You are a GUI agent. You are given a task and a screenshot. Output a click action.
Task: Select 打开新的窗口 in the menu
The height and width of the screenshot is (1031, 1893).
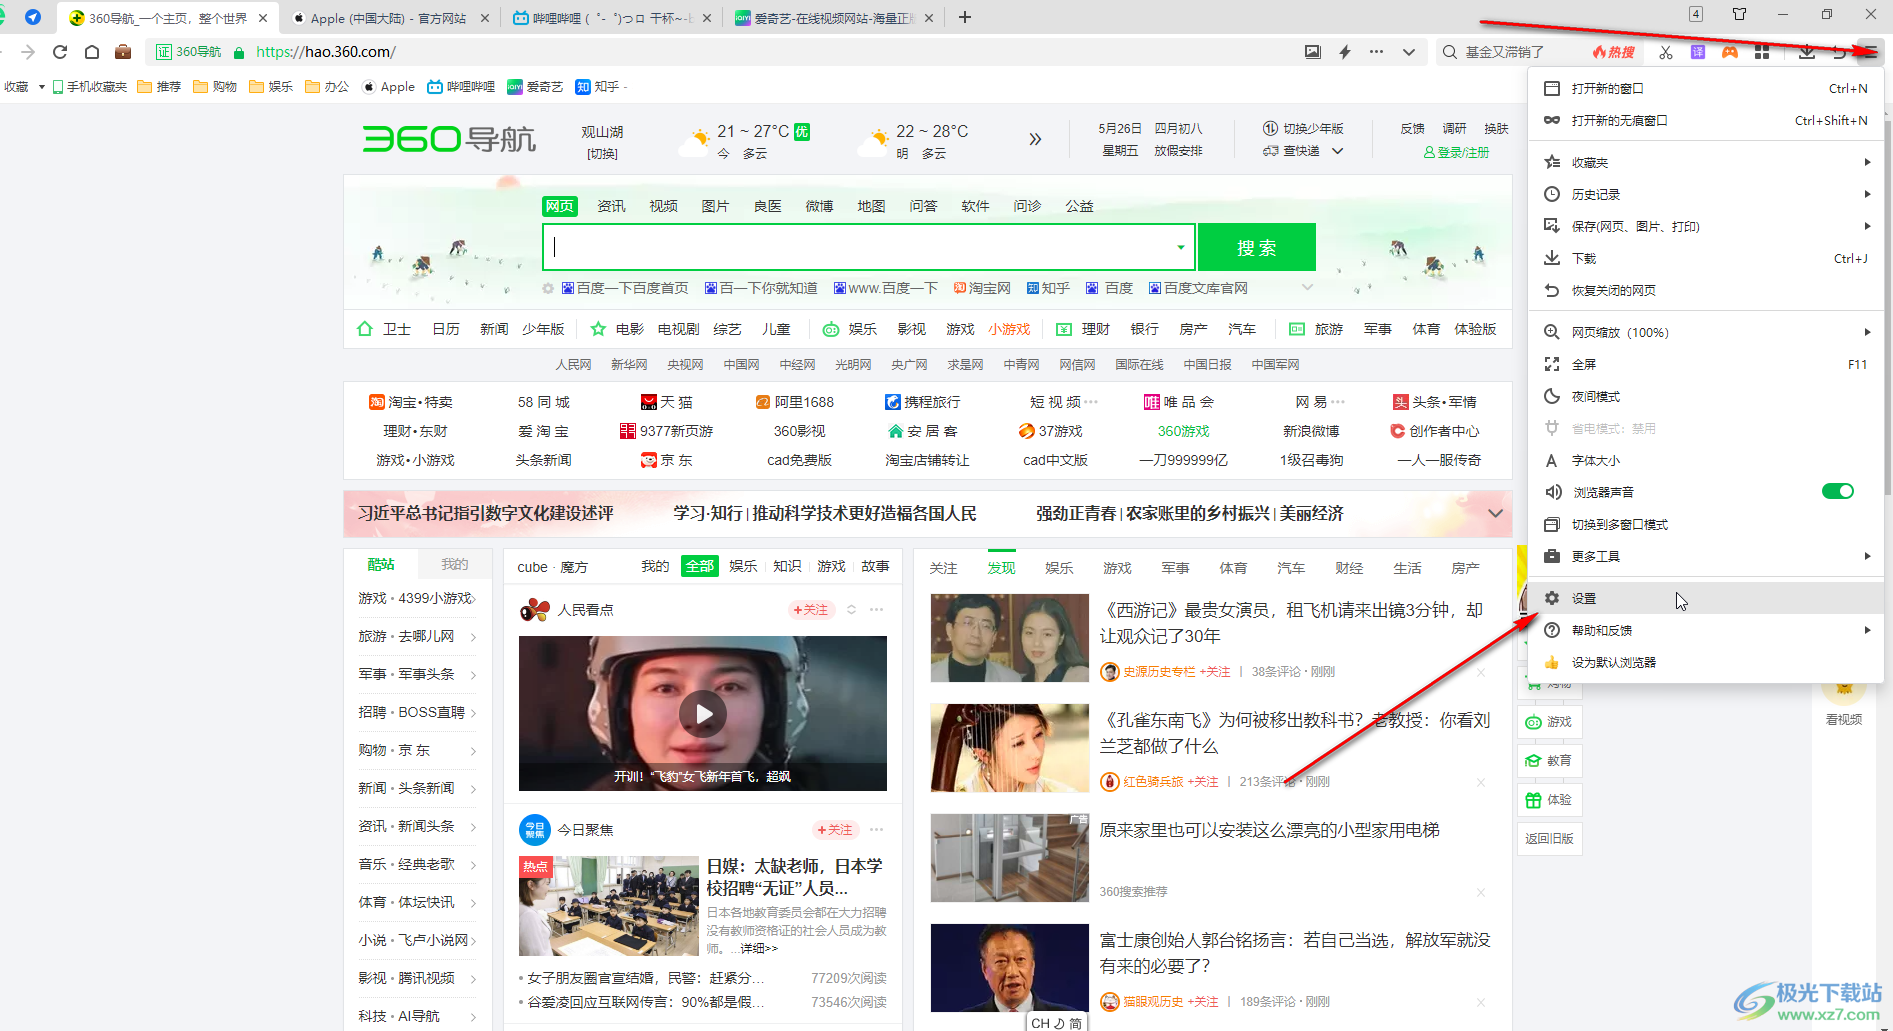[1705, 88]
